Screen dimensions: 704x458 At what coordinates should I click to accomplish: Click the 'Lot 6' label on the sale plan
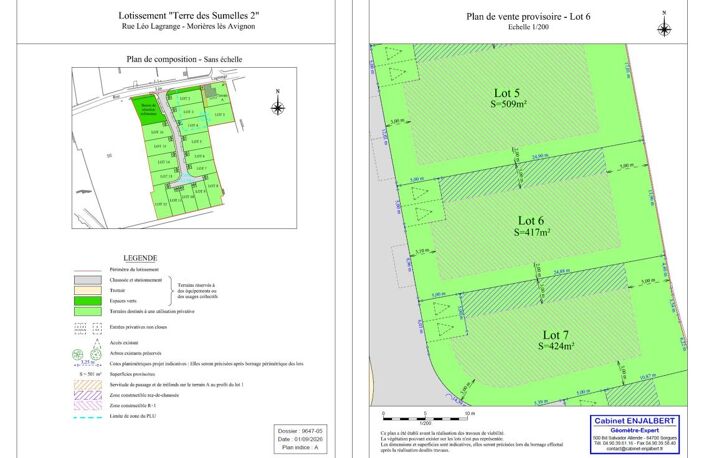click(531, 220)
